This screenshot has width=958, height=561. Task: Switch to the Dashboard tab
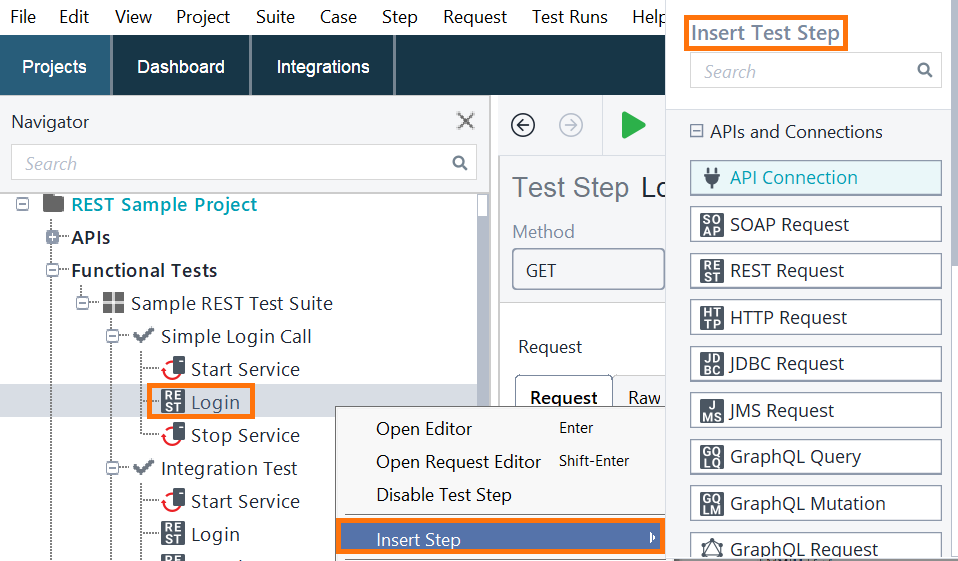pyautogui.click(x=181, y=65)
